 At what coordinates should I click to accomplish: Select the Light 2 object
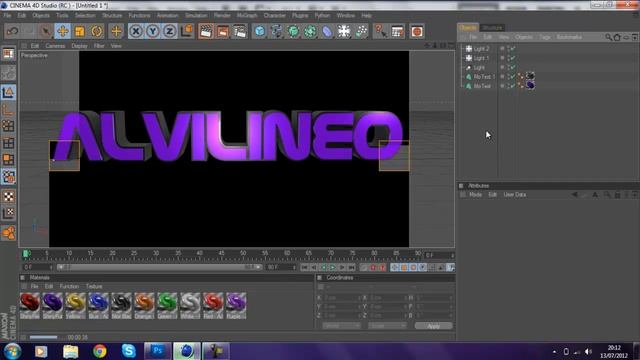pyautogui.click(x=481, y=49)
